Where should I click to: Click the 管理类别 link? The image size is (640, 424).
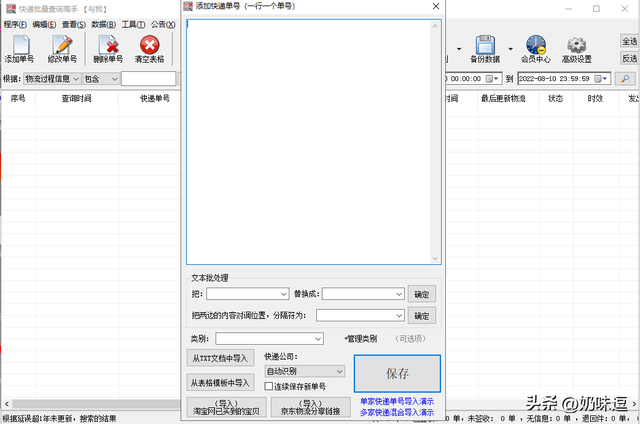361,339
